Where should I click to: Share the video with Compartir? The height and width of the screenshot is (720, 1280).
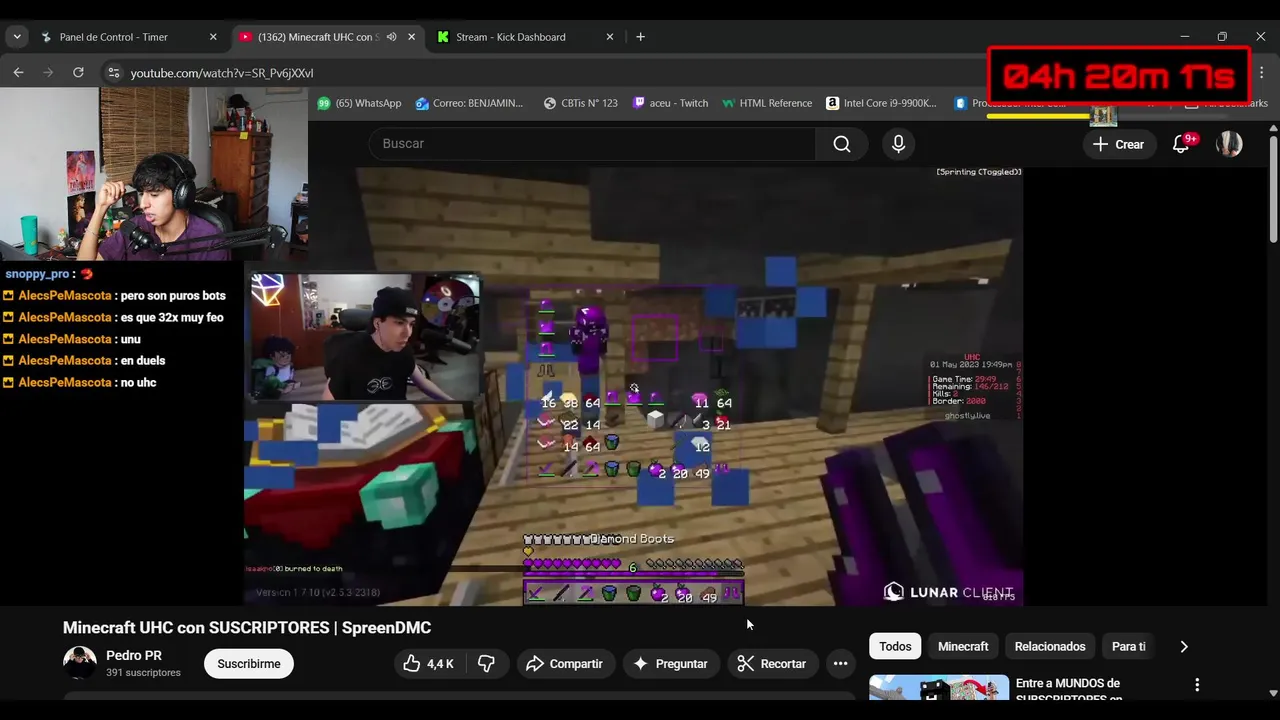click(x=564, y=663)
